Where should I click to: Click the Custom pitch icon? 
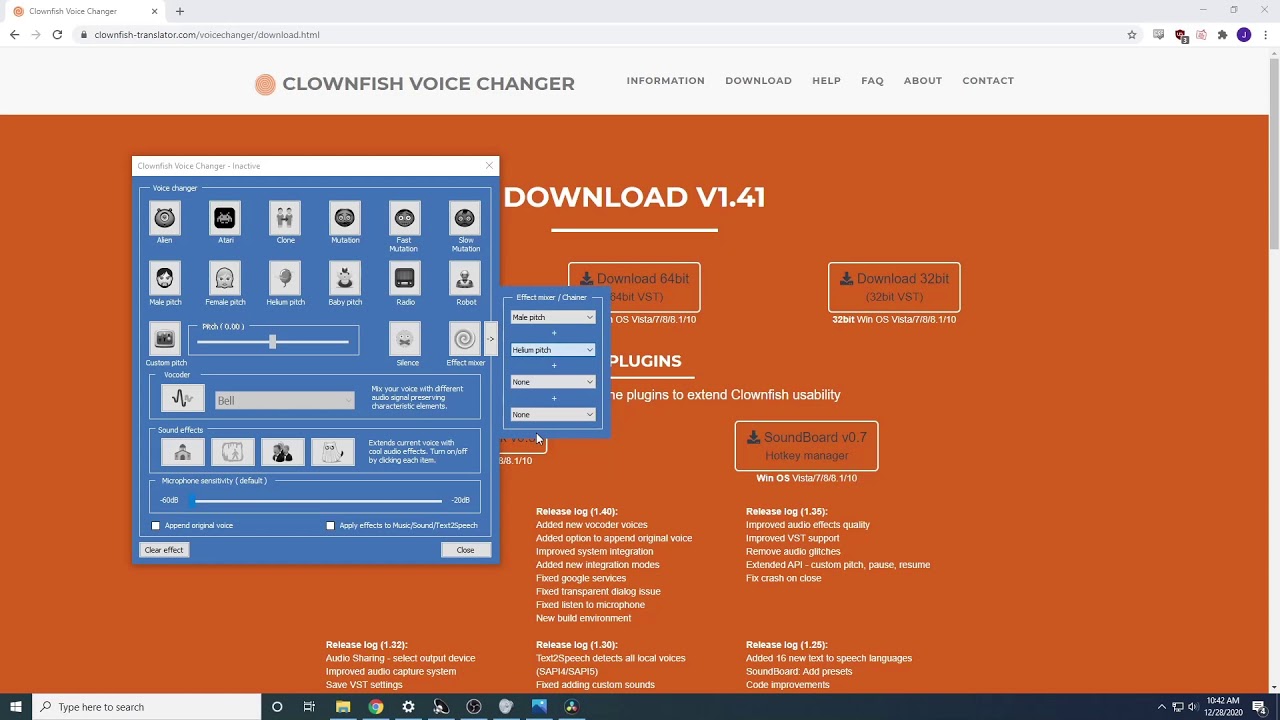[x=165, y=338]
